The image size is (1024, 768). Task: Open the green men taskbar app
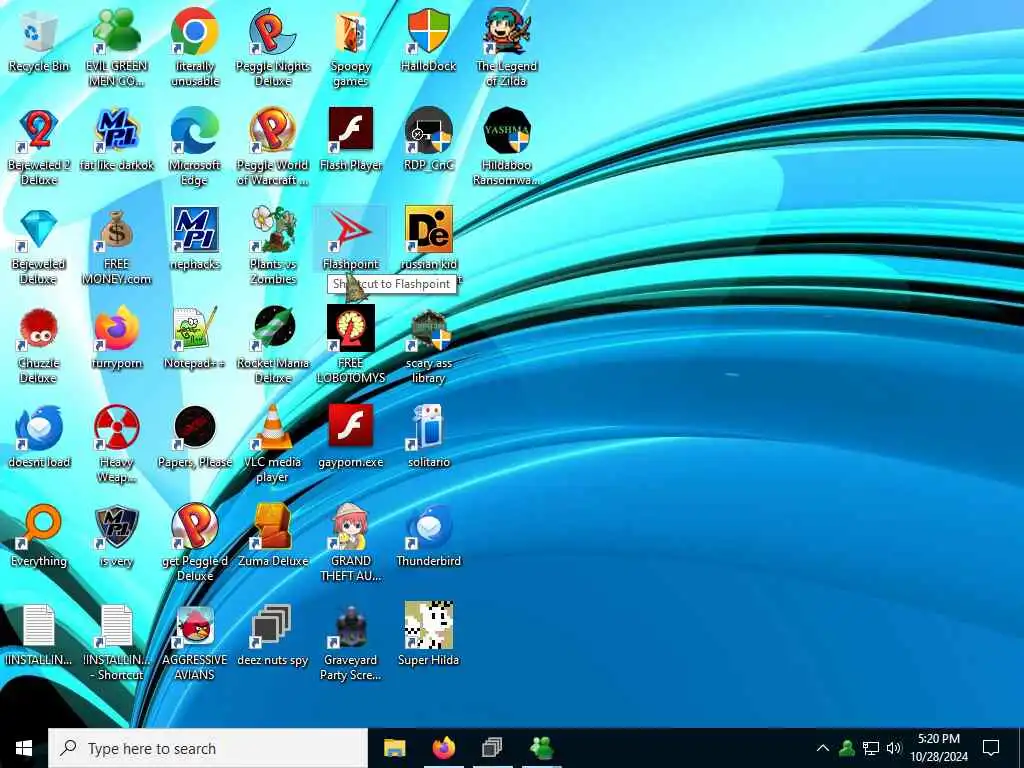click(541, 748)
